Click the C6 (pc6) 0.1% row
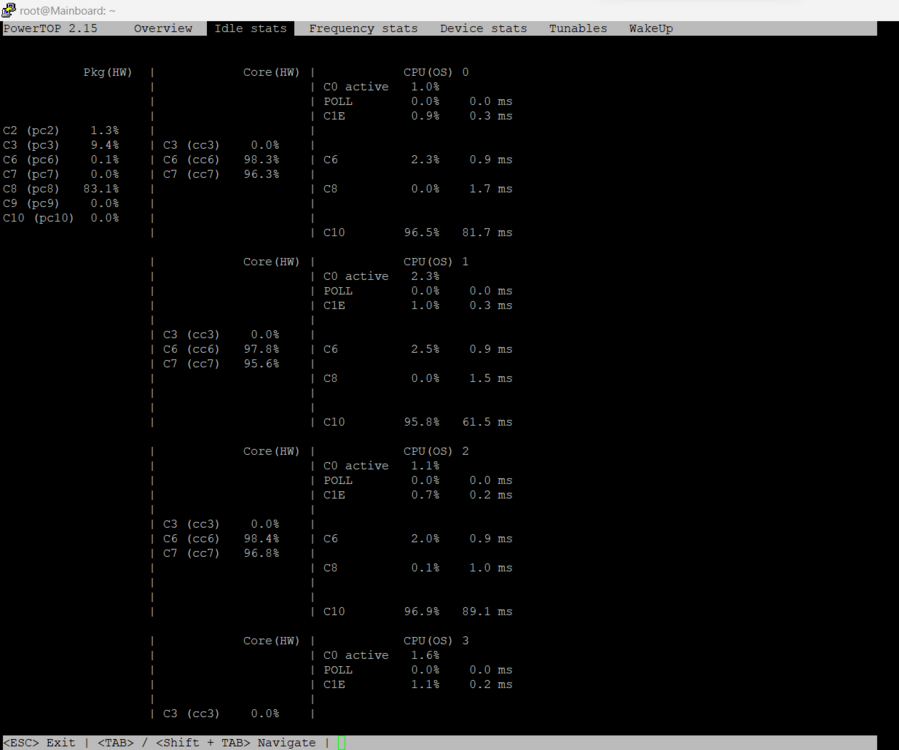This screenshot has height=750, width=899. [x=61, y=160]
